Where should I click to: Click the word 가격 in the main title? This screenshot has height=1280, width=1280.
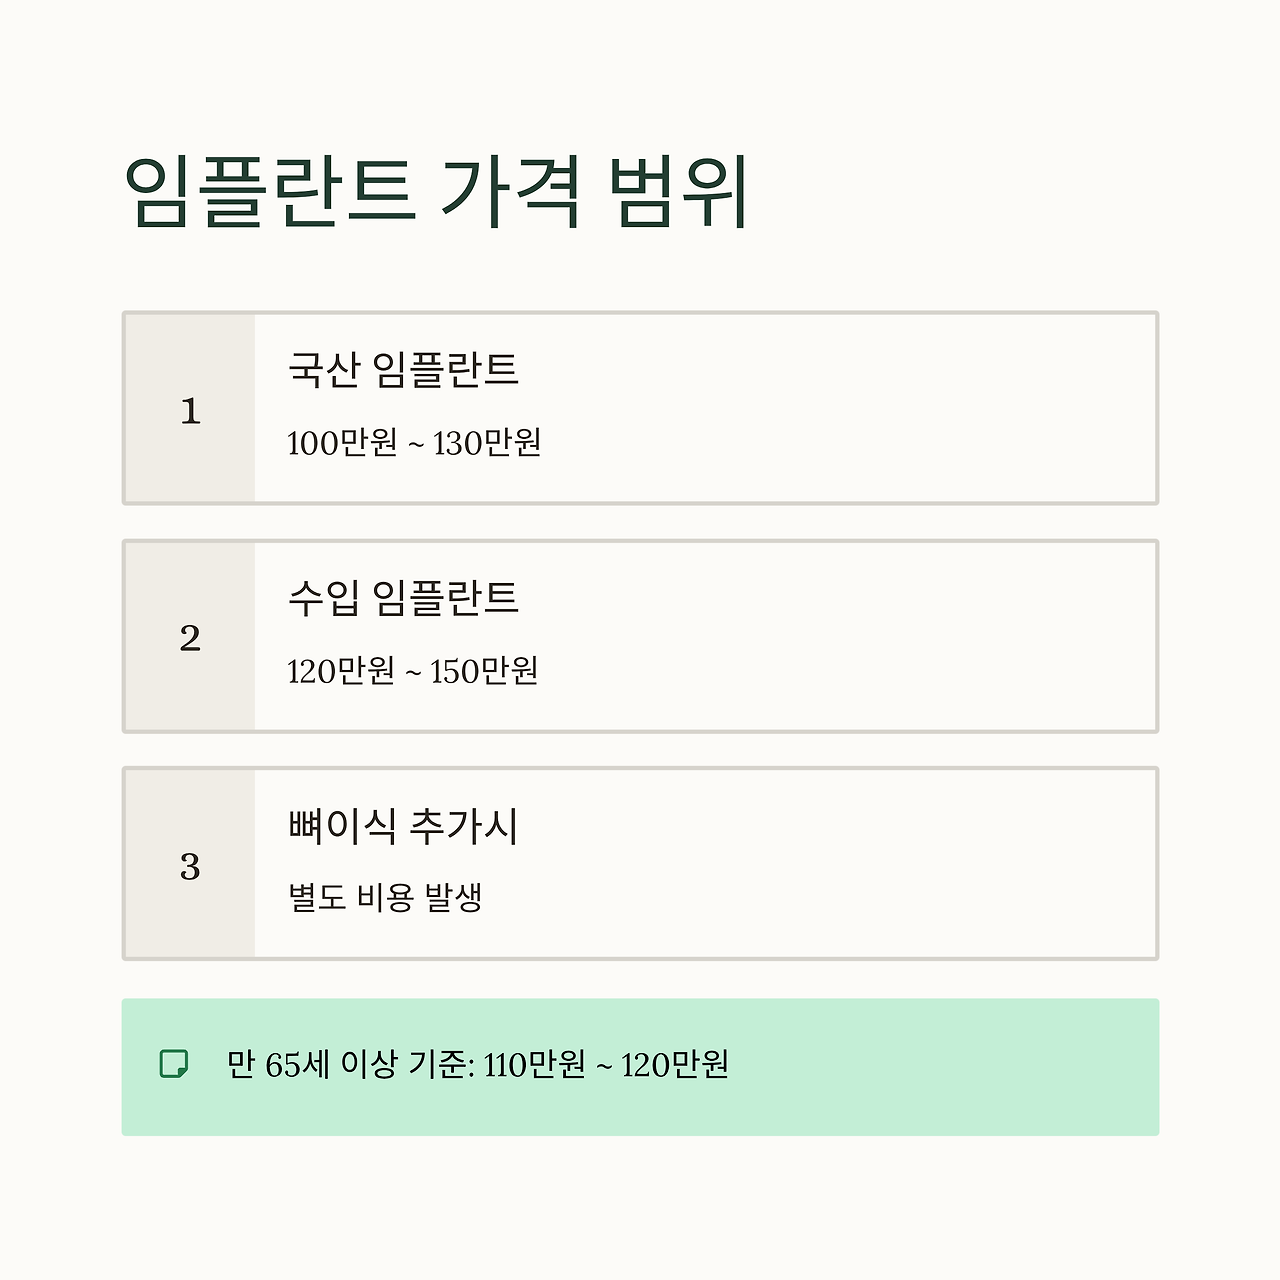[510, 191]
